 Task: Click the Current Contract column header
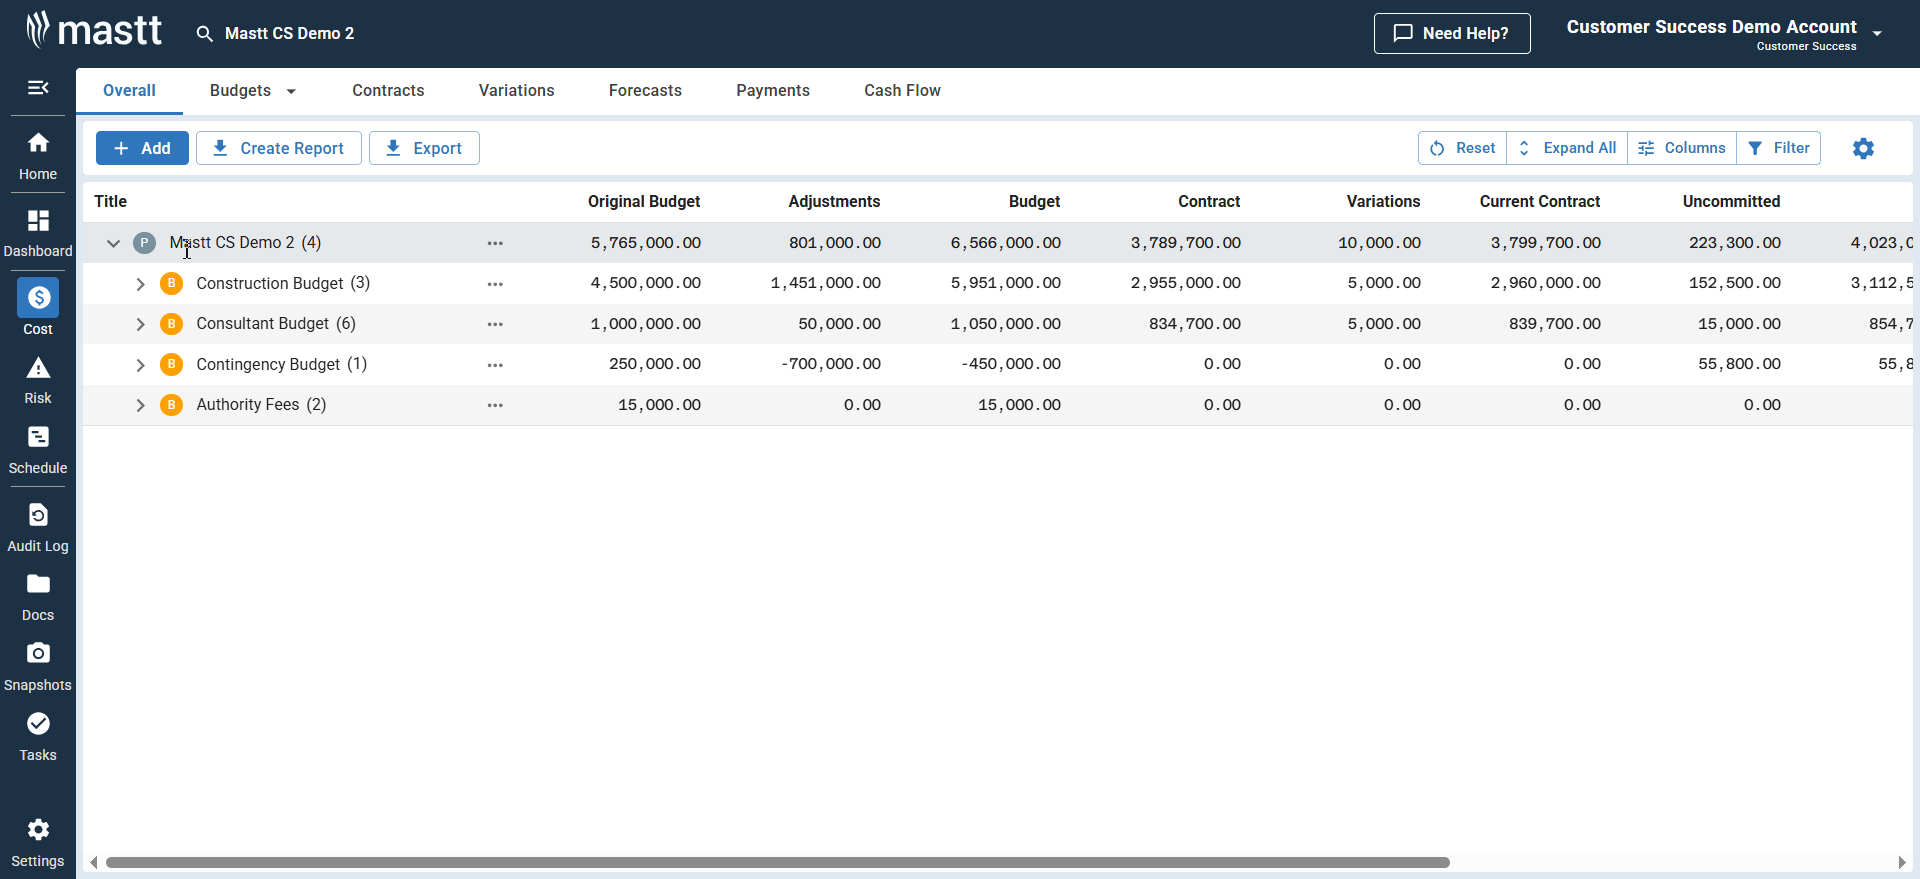point(1540,202)
